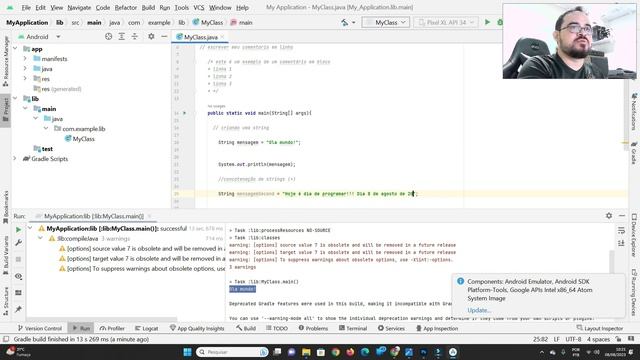
Task: Open the VCS menu
Action: click(199, 8)
